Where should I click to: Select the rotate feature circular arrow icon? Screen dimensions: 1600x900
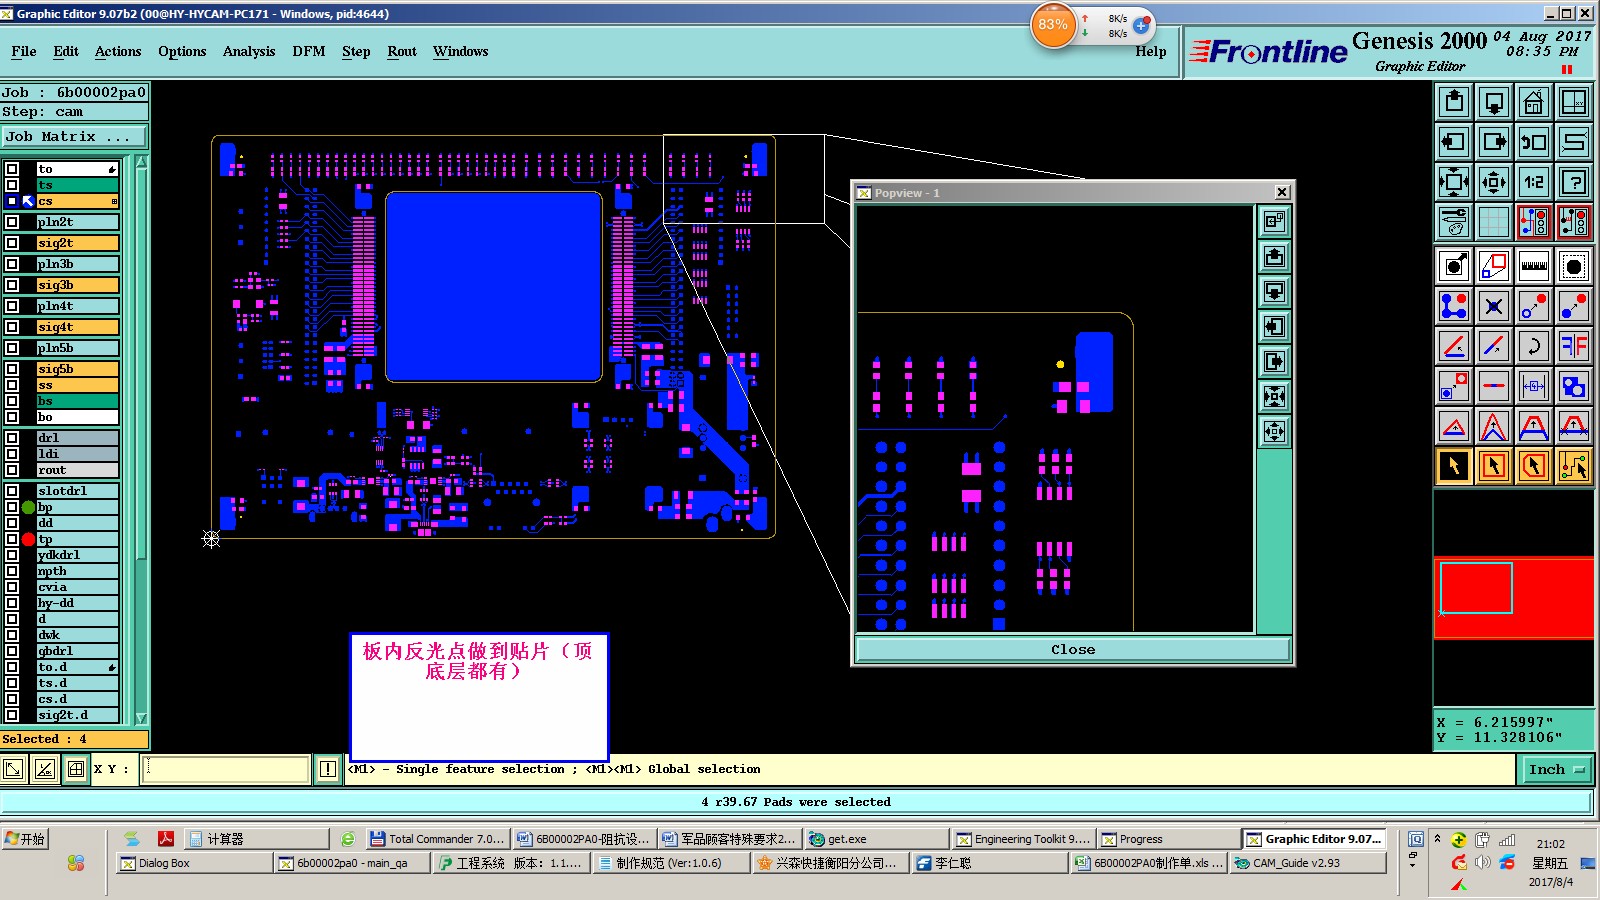pyautogui.click(x=1534, y=346)
